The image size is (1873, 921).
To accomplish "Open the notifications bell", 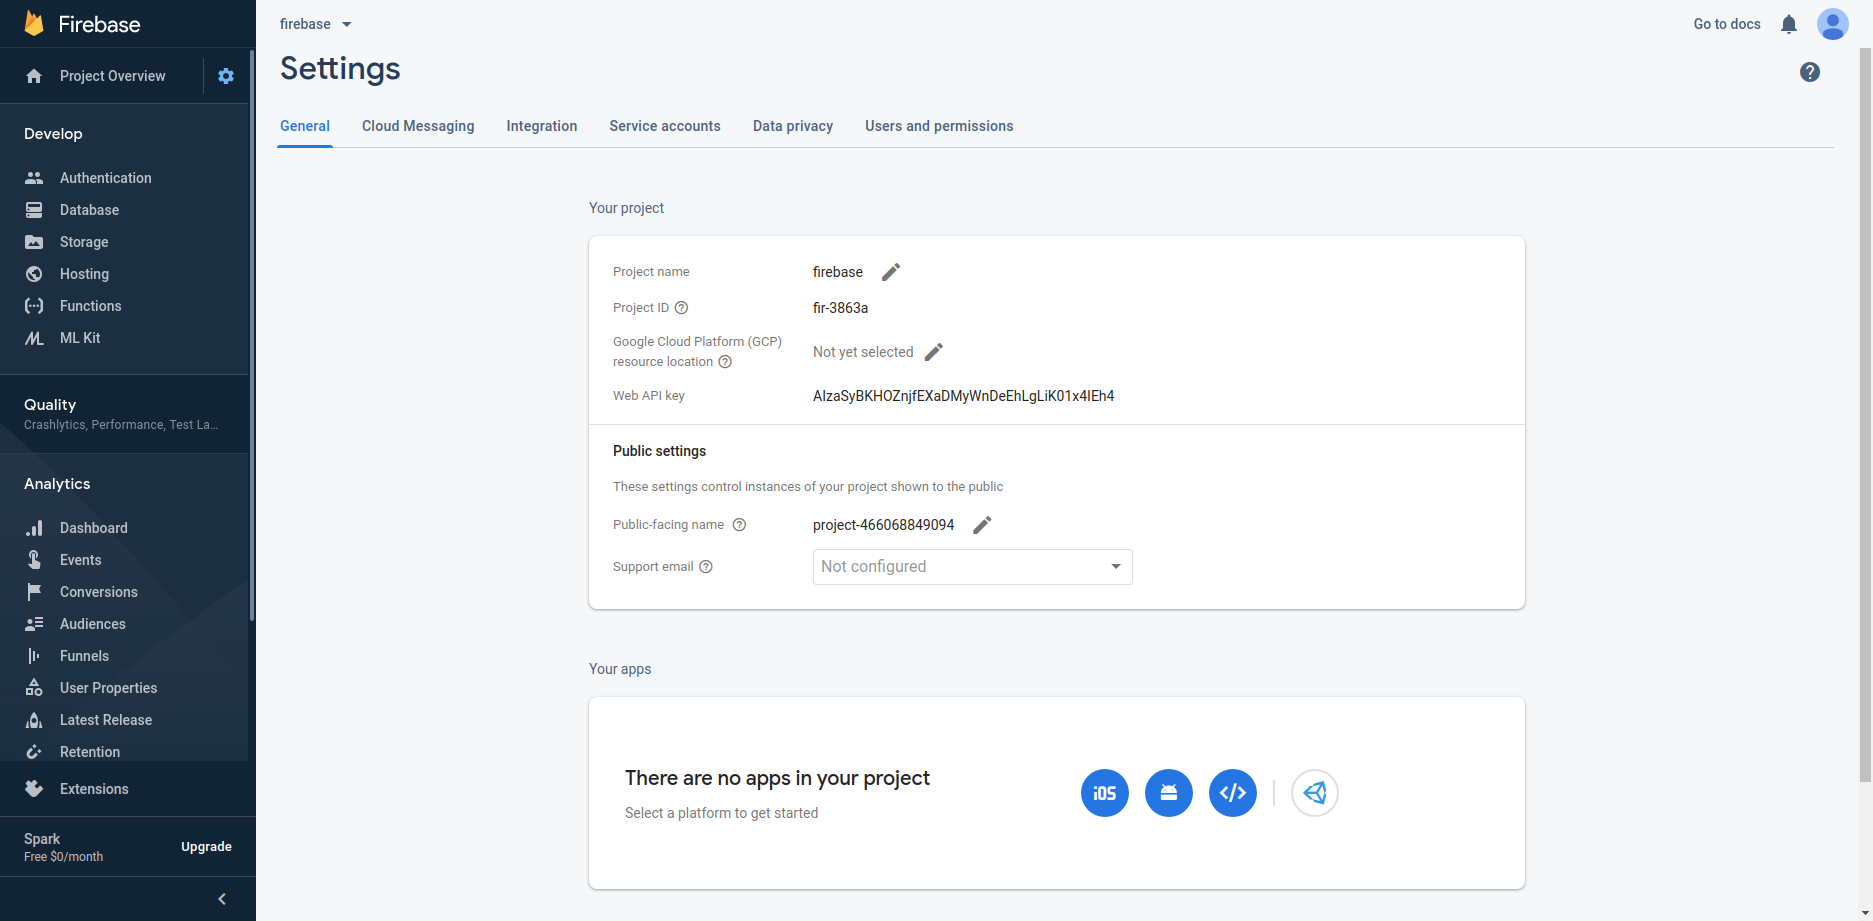I will 1788,24.
